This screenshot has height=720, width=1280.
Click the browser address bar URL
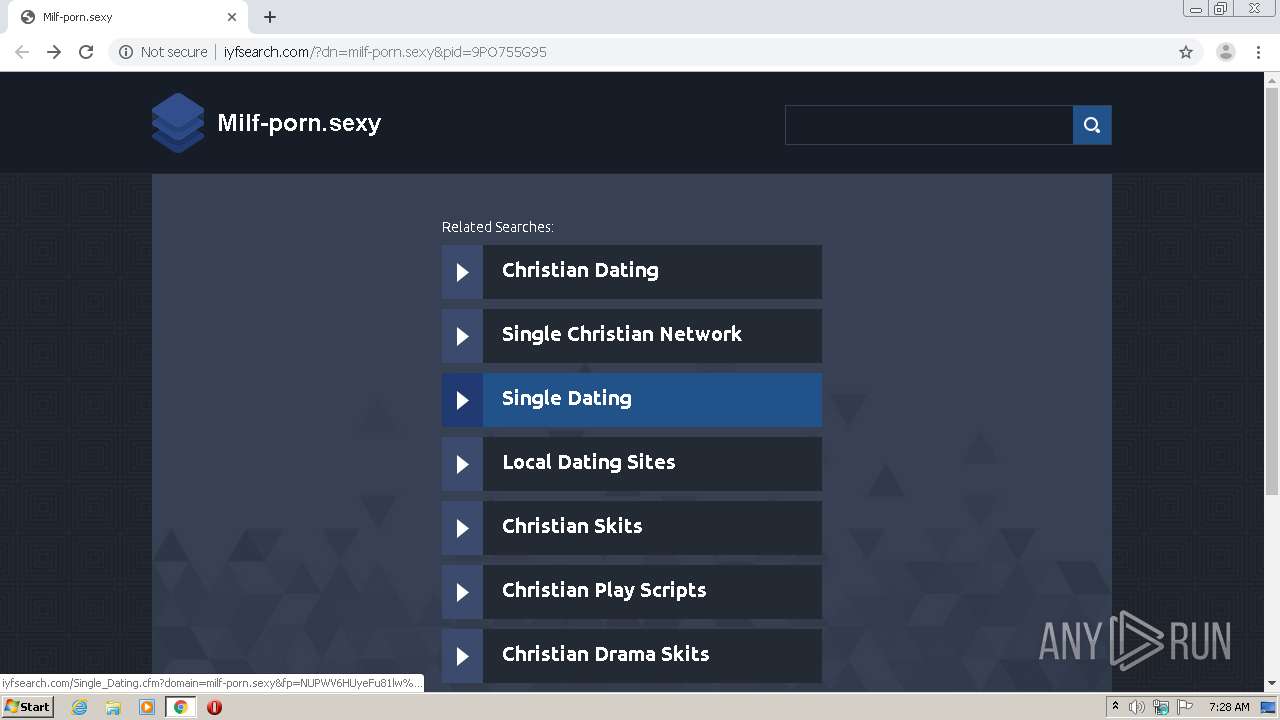(385, 52)
